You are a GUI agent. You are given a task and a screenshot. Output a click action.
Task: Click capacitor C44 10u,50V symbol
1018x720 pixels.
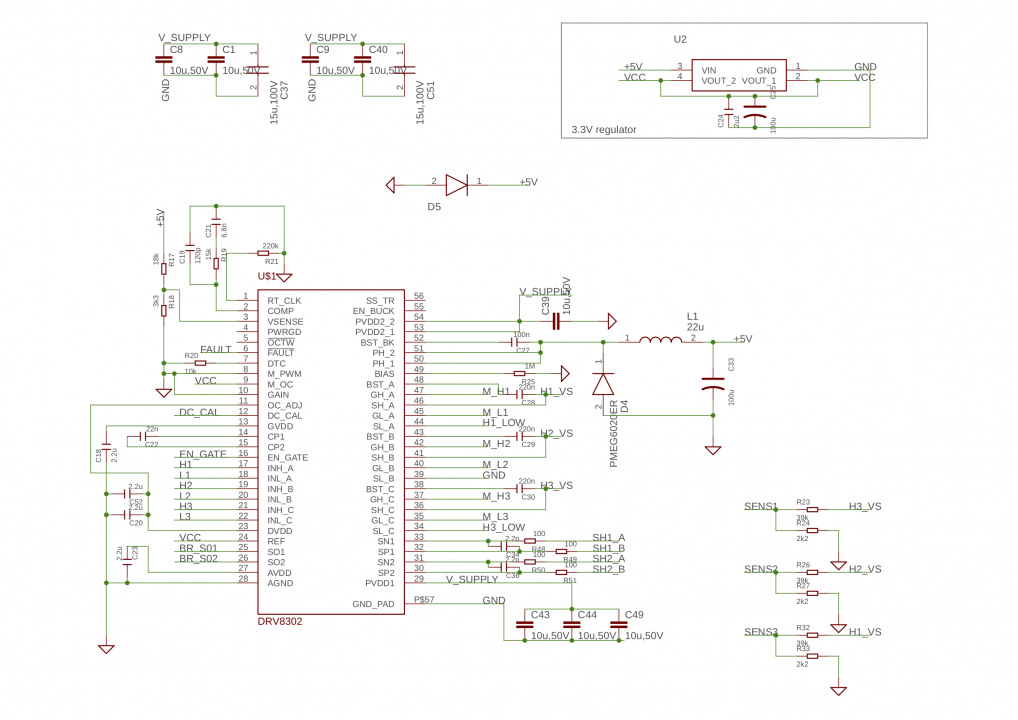tap(571, 625)
